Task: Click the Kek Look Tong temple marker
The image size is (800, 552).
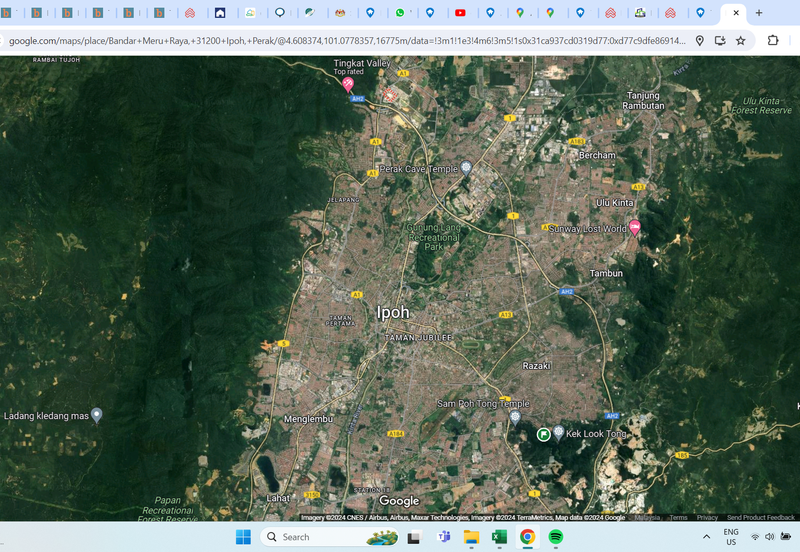Action: (x=559, y=433)
